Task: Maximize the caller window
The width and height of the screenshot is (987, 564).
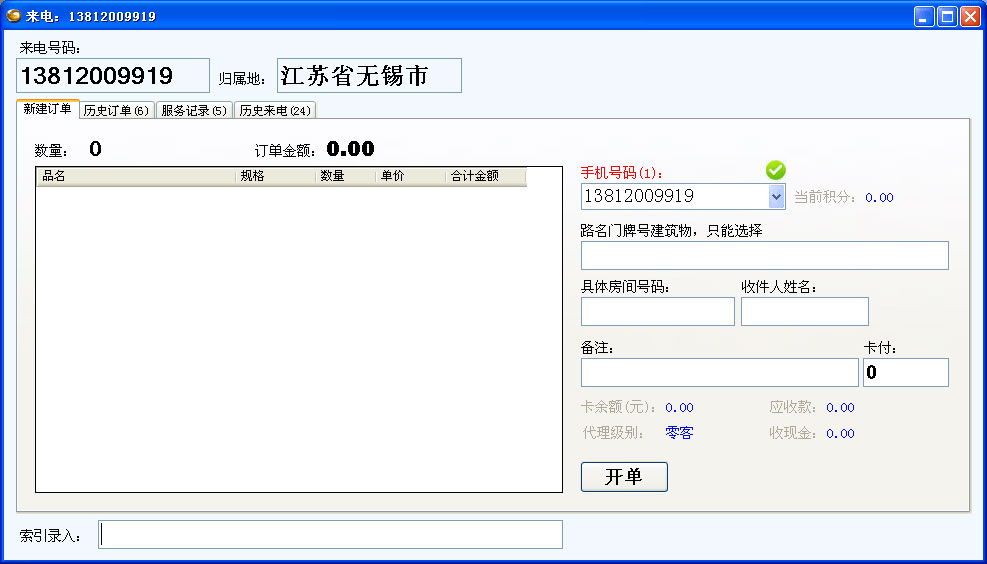Action: 946,16
